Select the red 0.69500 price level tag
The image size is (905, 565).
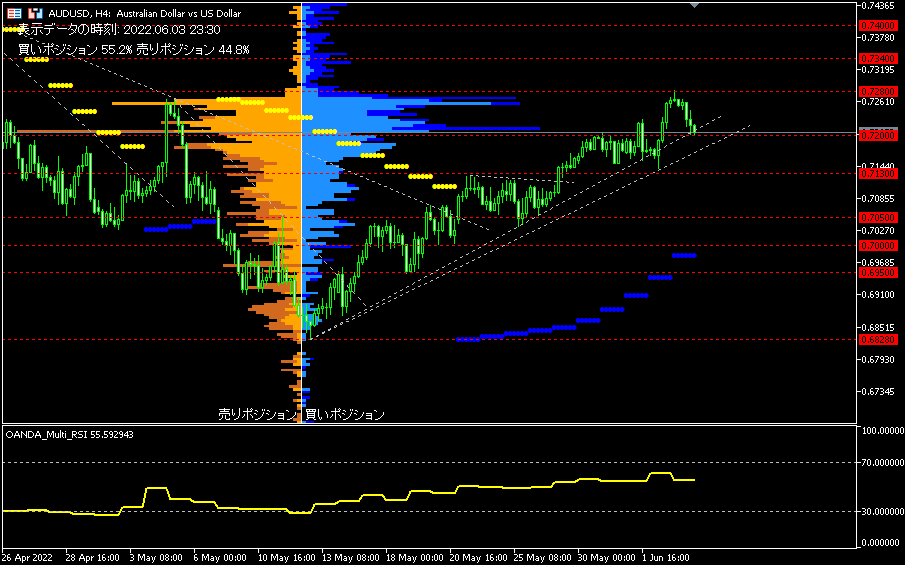pyautogui.click(x=878, y=272)
